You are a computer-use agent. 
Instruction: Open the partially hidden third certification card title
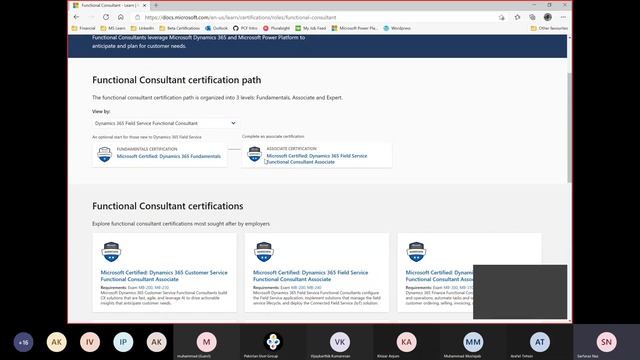click(x=439, y=276)
